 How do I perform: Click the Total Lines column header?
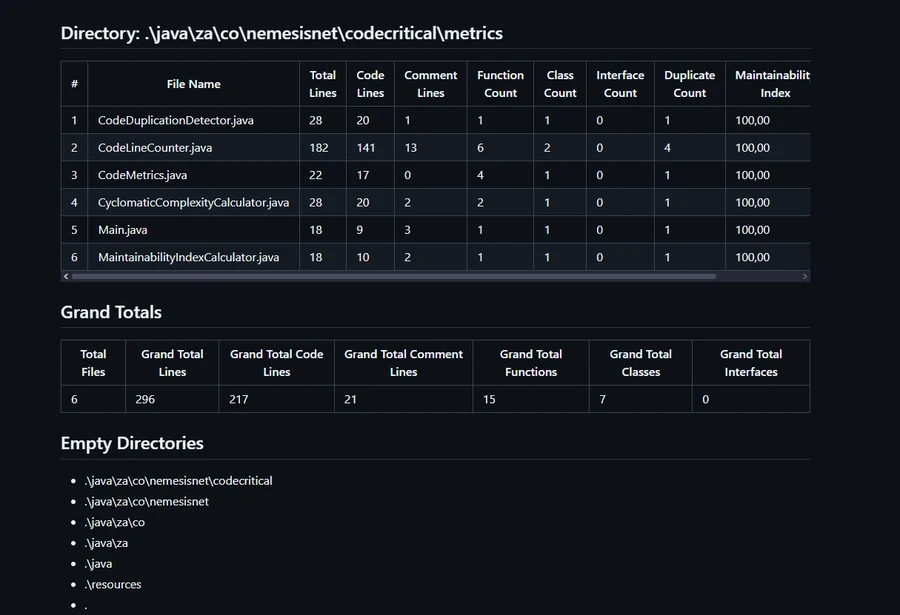click(x=322, y=84)
